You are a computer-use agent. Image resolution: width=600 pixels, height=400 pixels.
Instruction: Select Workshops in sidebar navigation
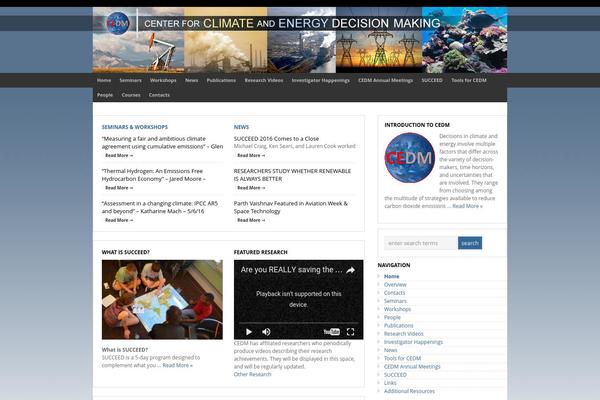coord(398,309)
